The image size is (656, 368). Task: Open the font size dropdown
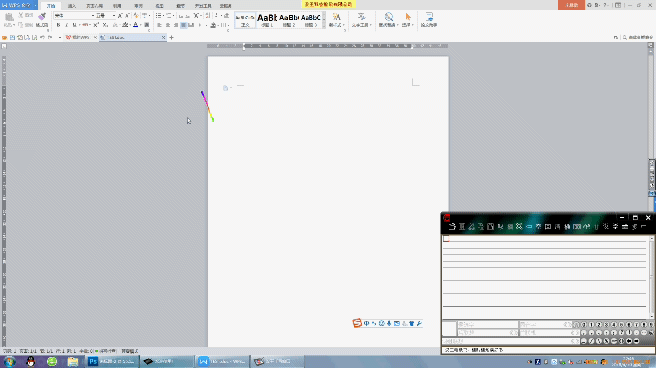[x=114, y=15]
